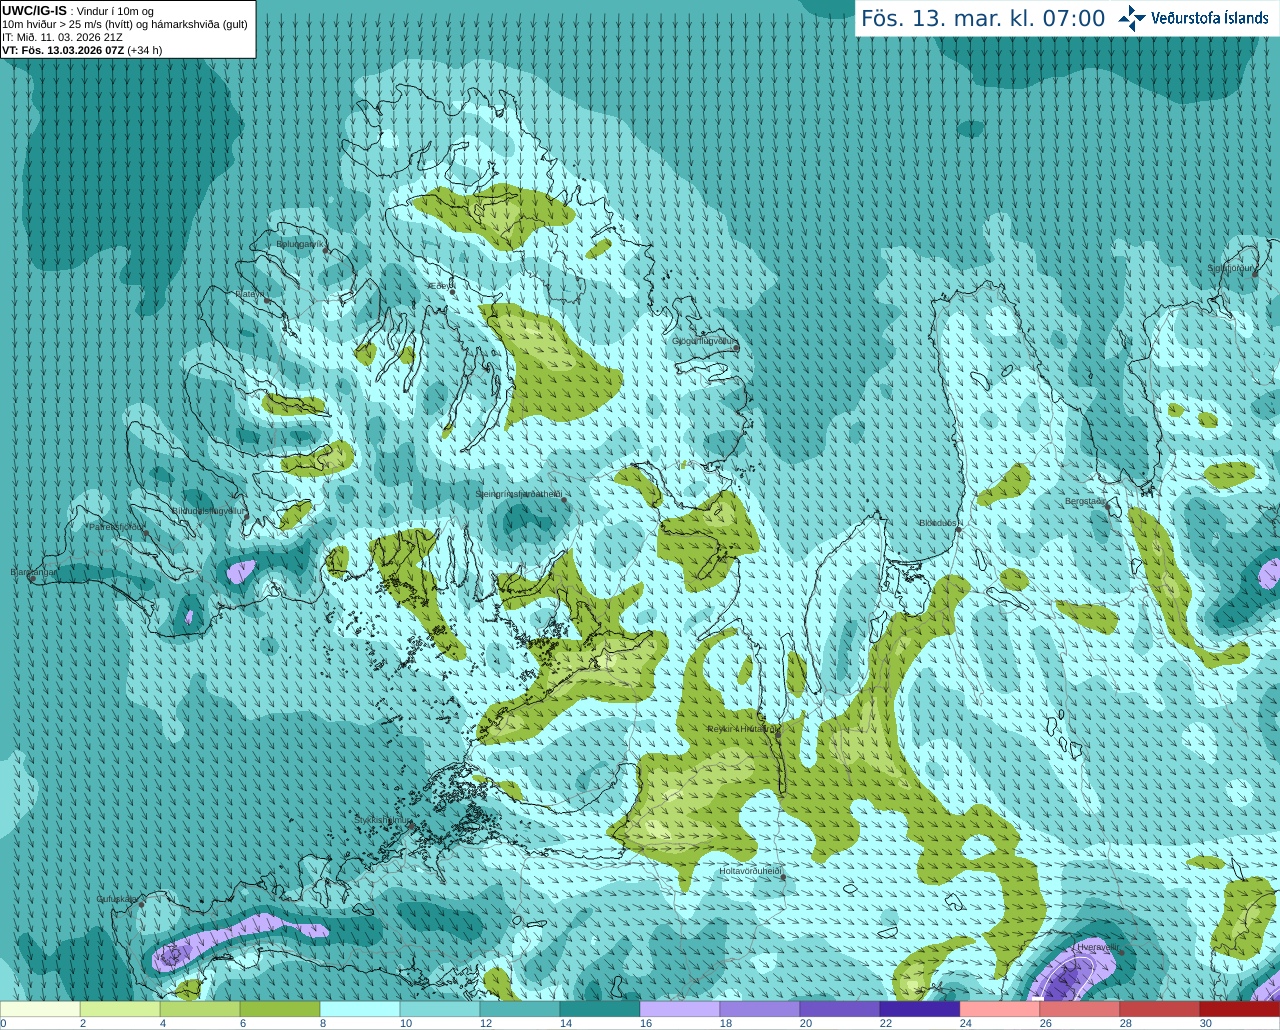Click the 12–14 m/s teal legend swatch
The height and width of the screenshot is (1030, 1280).
(x=520, y=1009)
